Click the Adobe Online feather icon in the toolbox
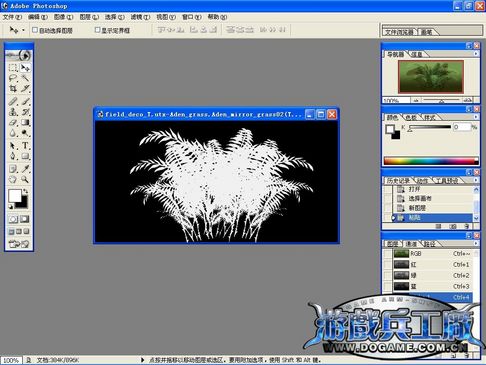486x365 pixels. click(x=19, y=55)
